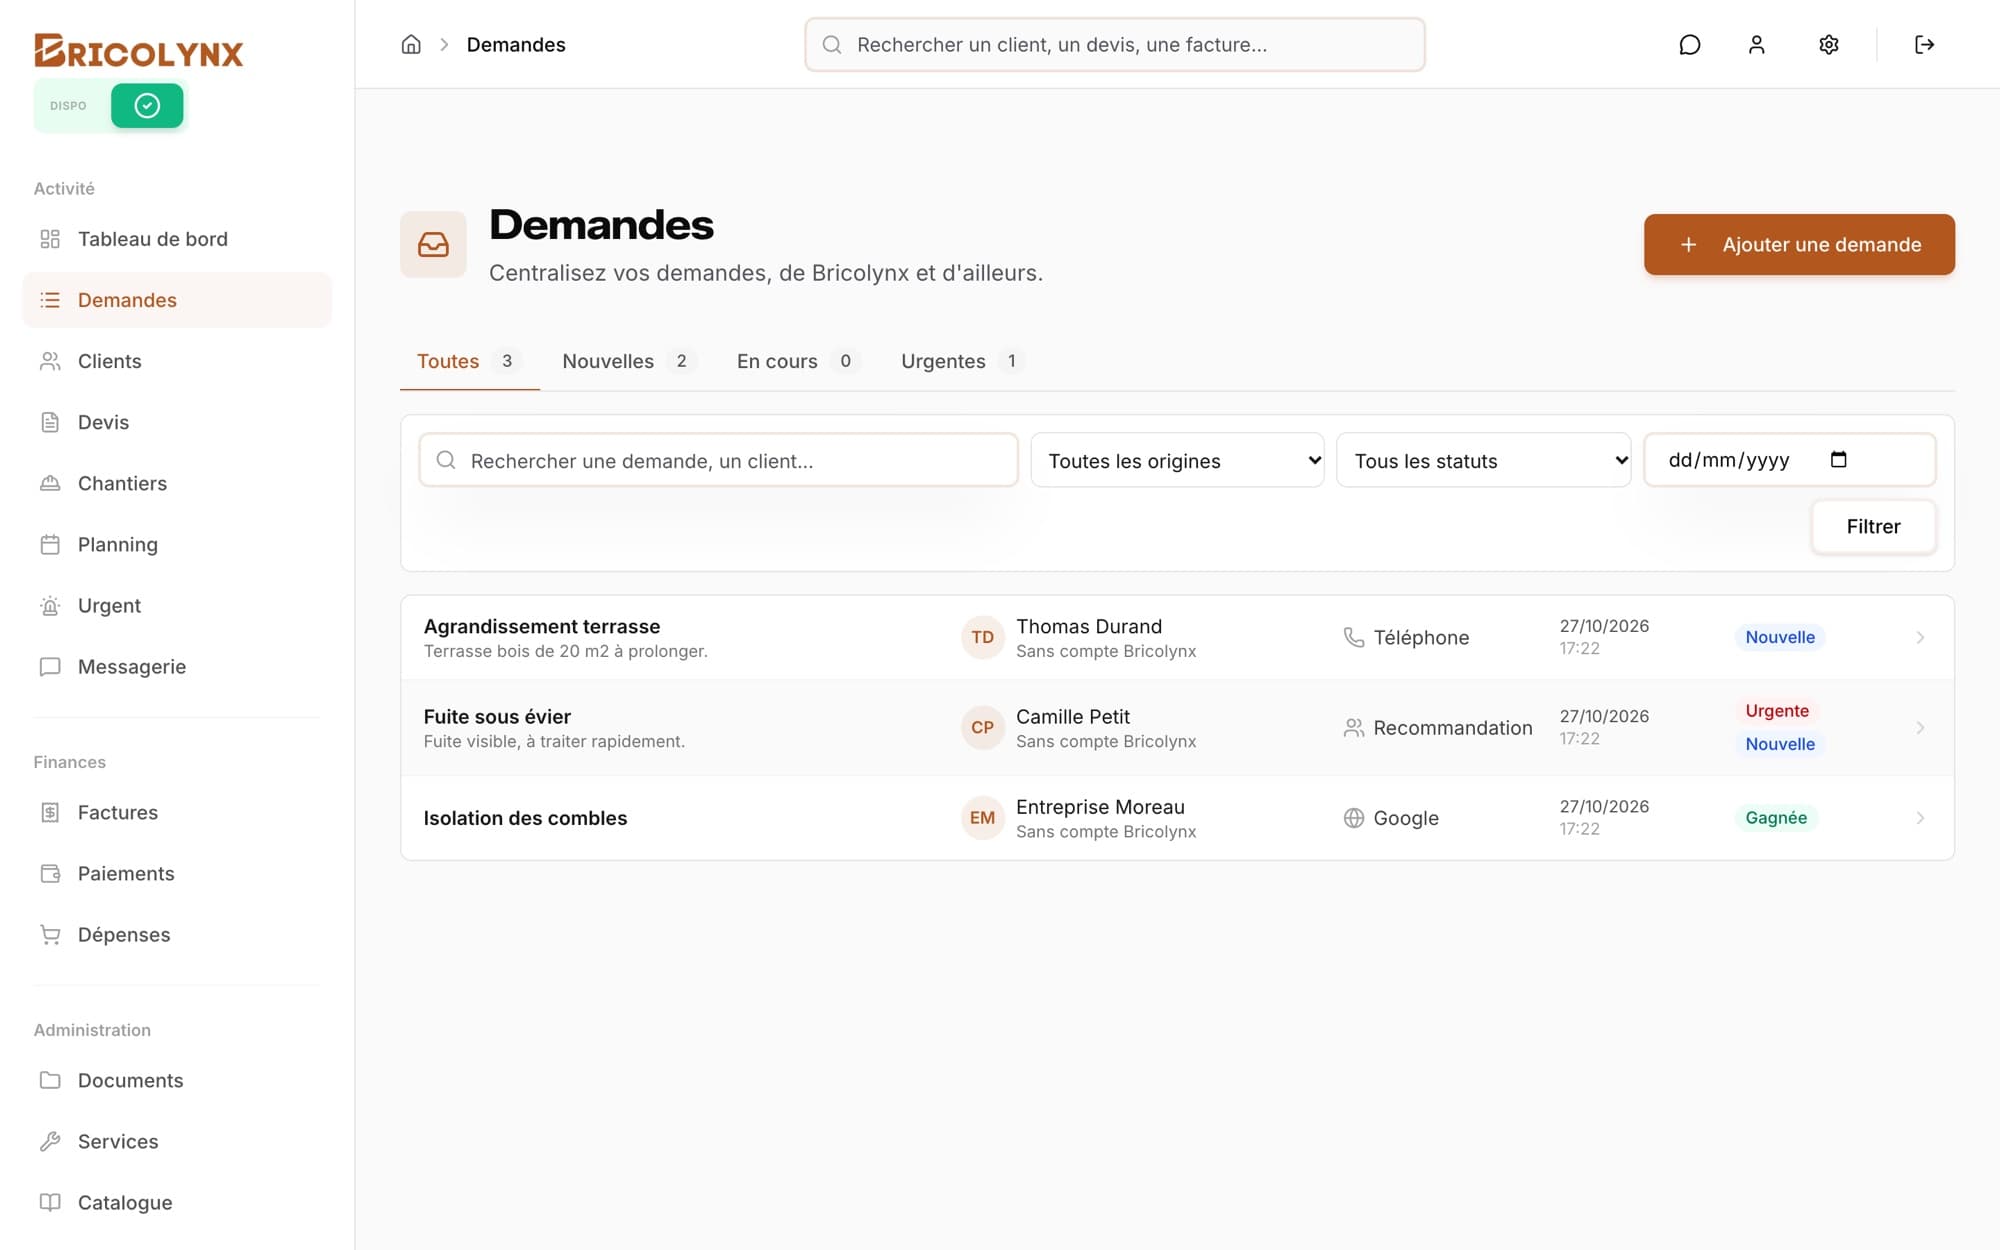This screenshot has height=1250, width=2000.
Task: Open the Toutes les origines dropdown
Action: 1177,460
